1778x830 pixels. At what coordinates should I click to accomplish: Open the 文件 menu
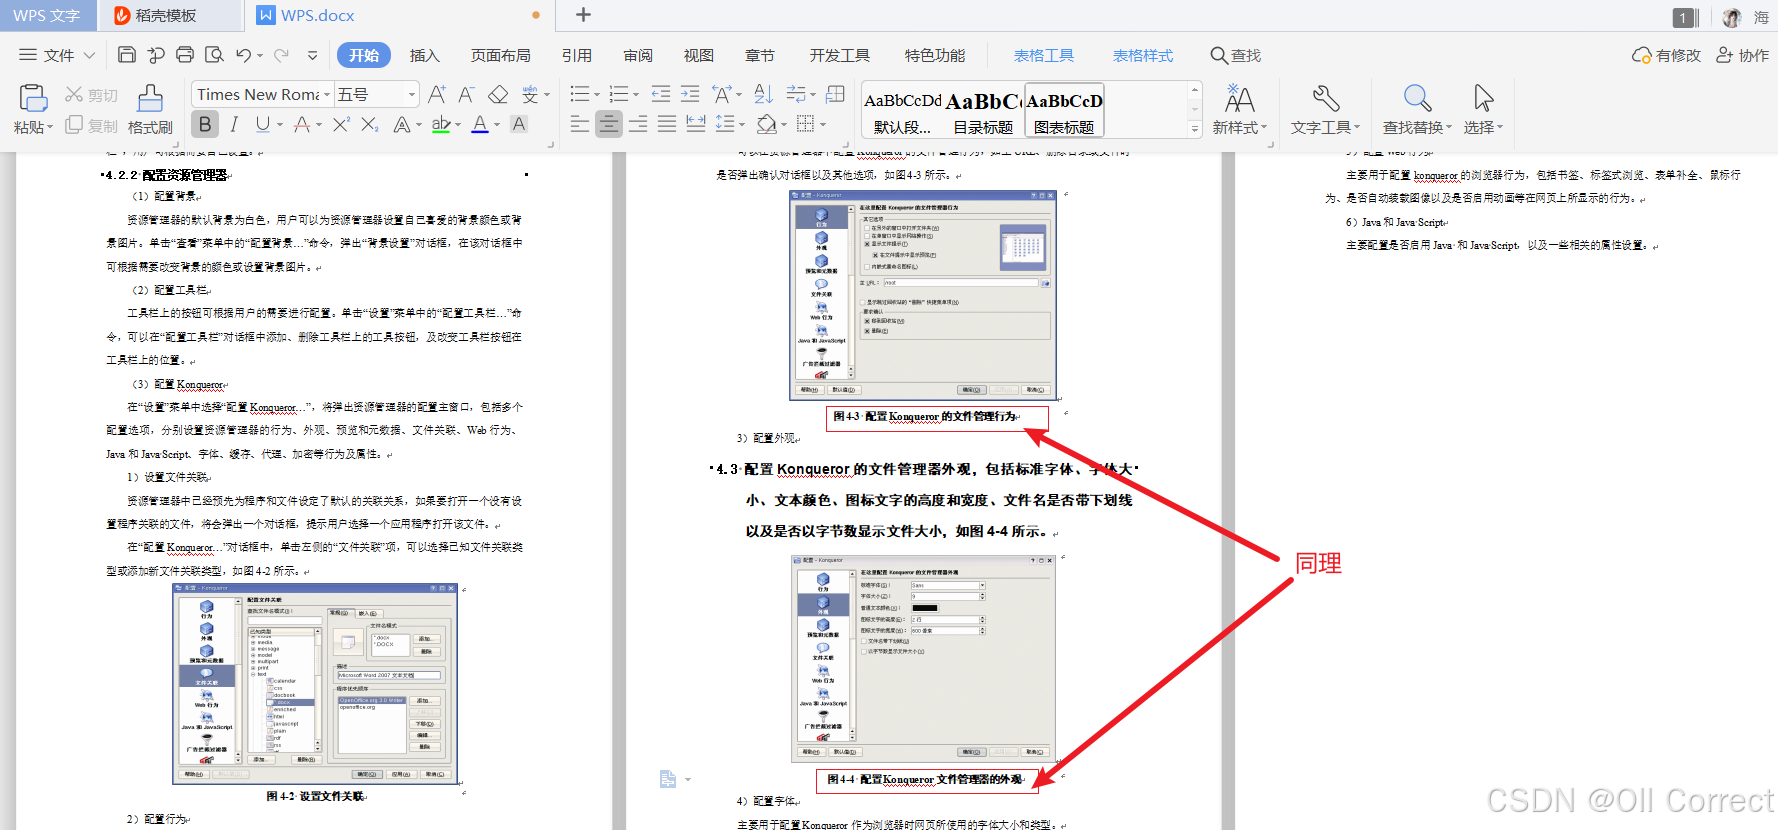(57, 55)
